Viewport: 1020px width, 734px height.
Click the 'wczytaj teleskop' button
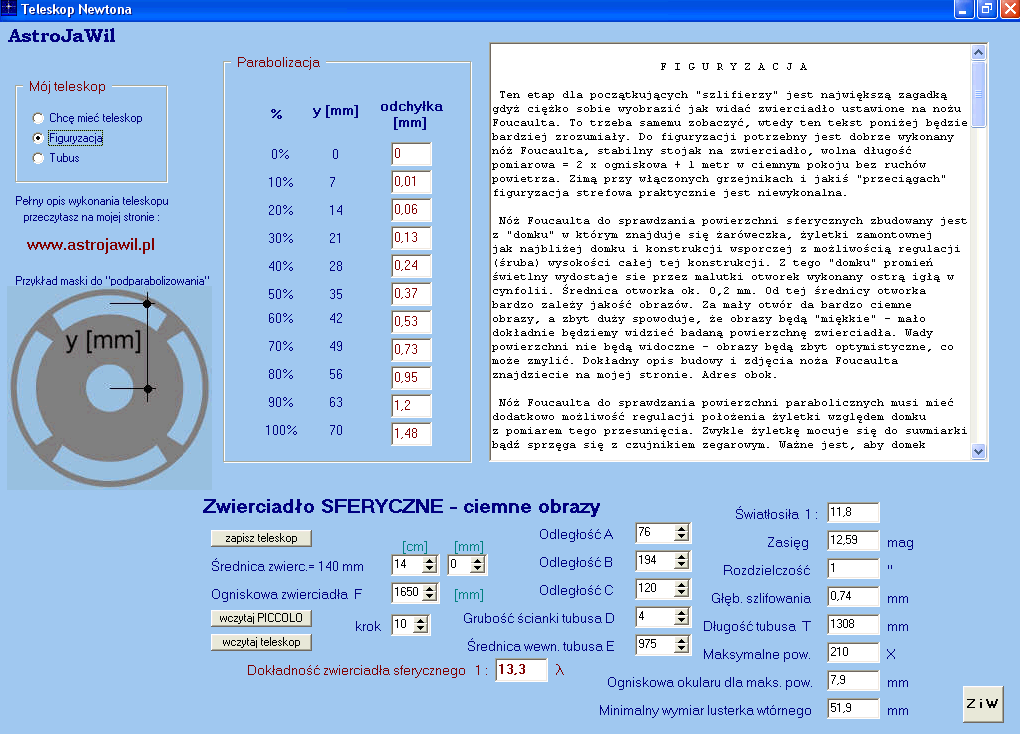click(261, 642)
